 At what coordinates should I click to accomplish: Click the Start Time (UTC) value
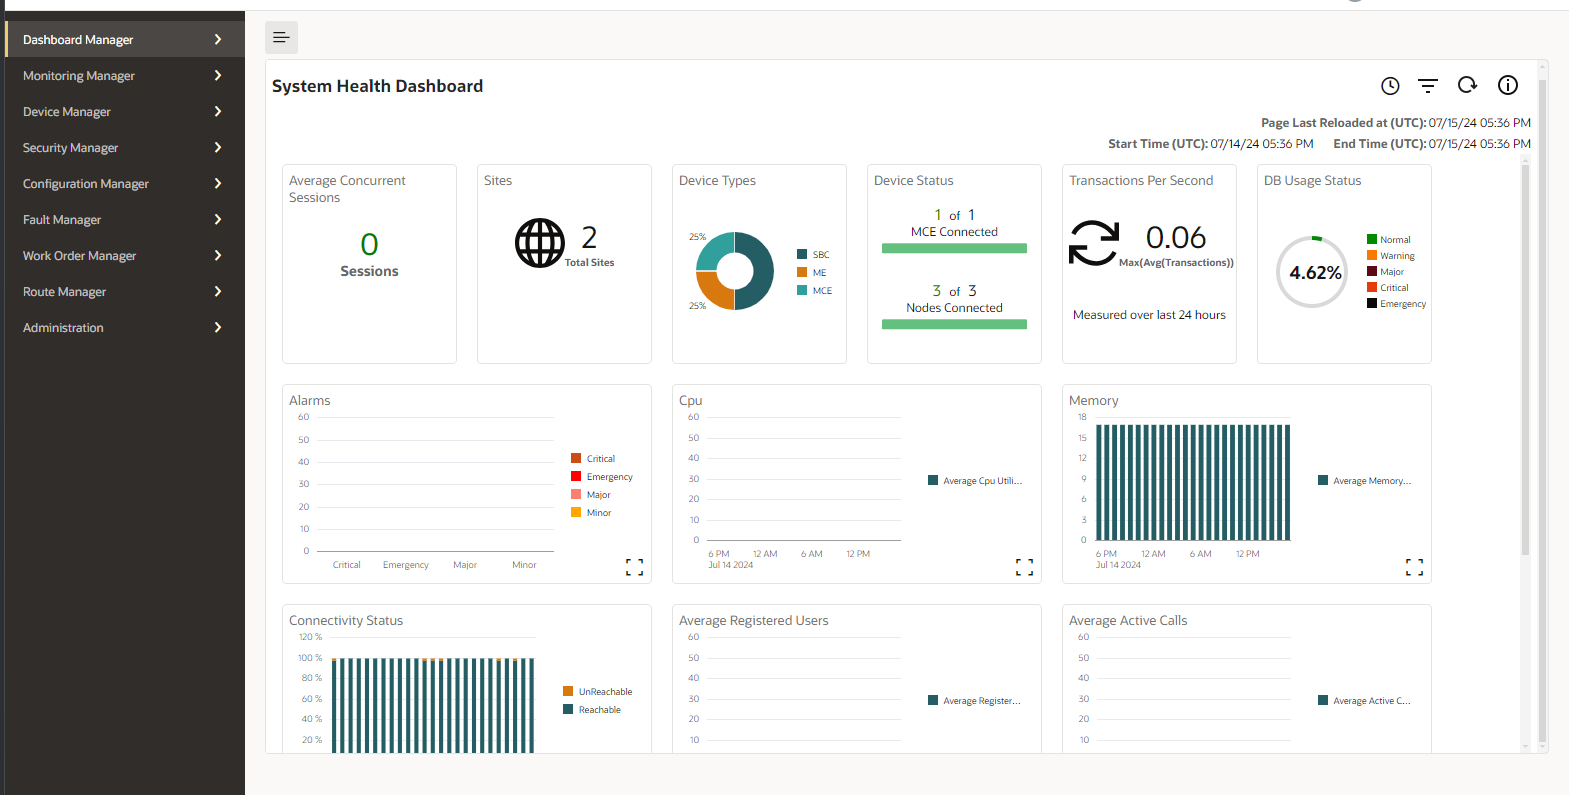click(1262, 143)
